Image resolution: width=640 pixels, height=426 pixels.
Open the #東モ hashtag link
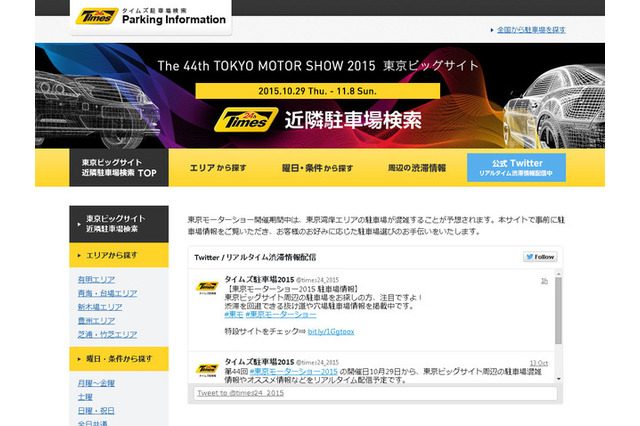click(x=234, y=315)
